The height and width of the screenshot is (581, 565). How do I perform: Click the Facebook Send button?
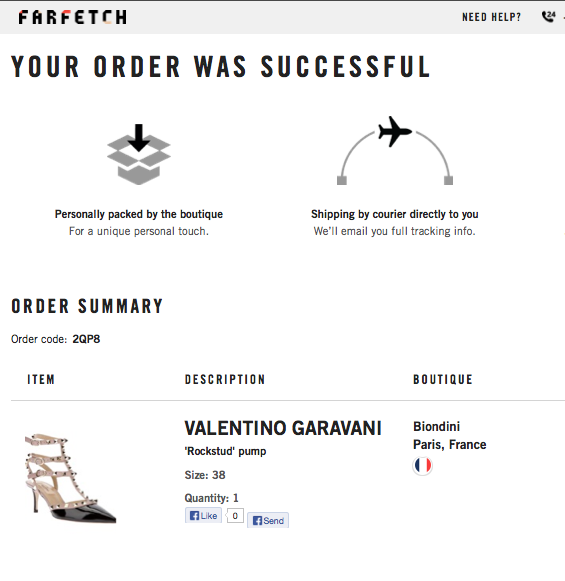coord(268,521)
